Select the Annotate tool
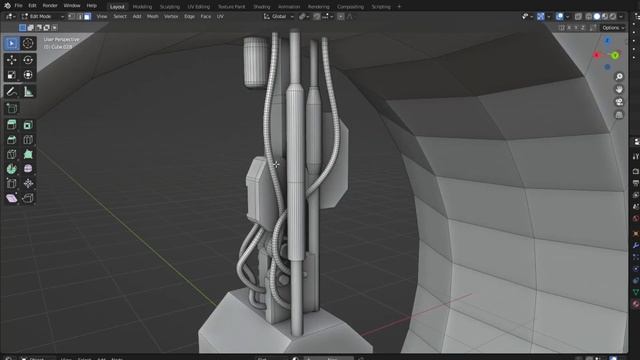 (11, 91)
